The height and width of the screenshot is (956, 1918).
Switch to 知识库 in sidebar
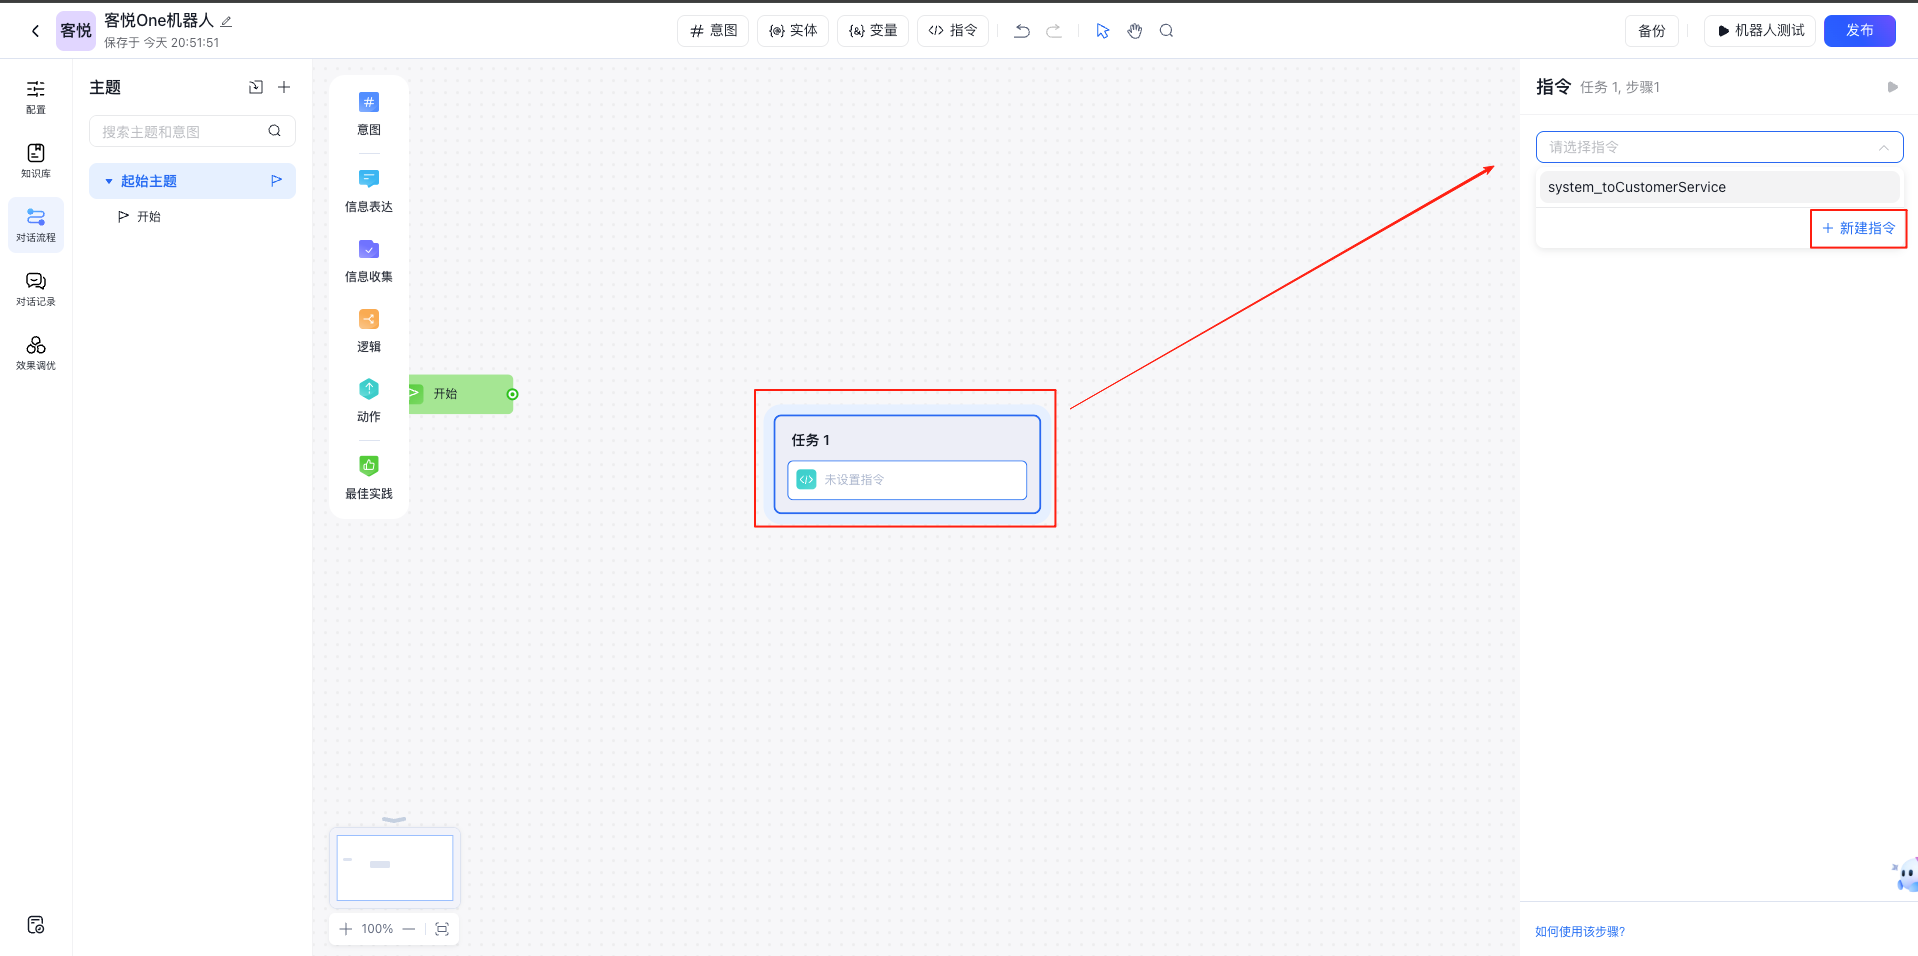pyautogui.click(x=36, y=160)
